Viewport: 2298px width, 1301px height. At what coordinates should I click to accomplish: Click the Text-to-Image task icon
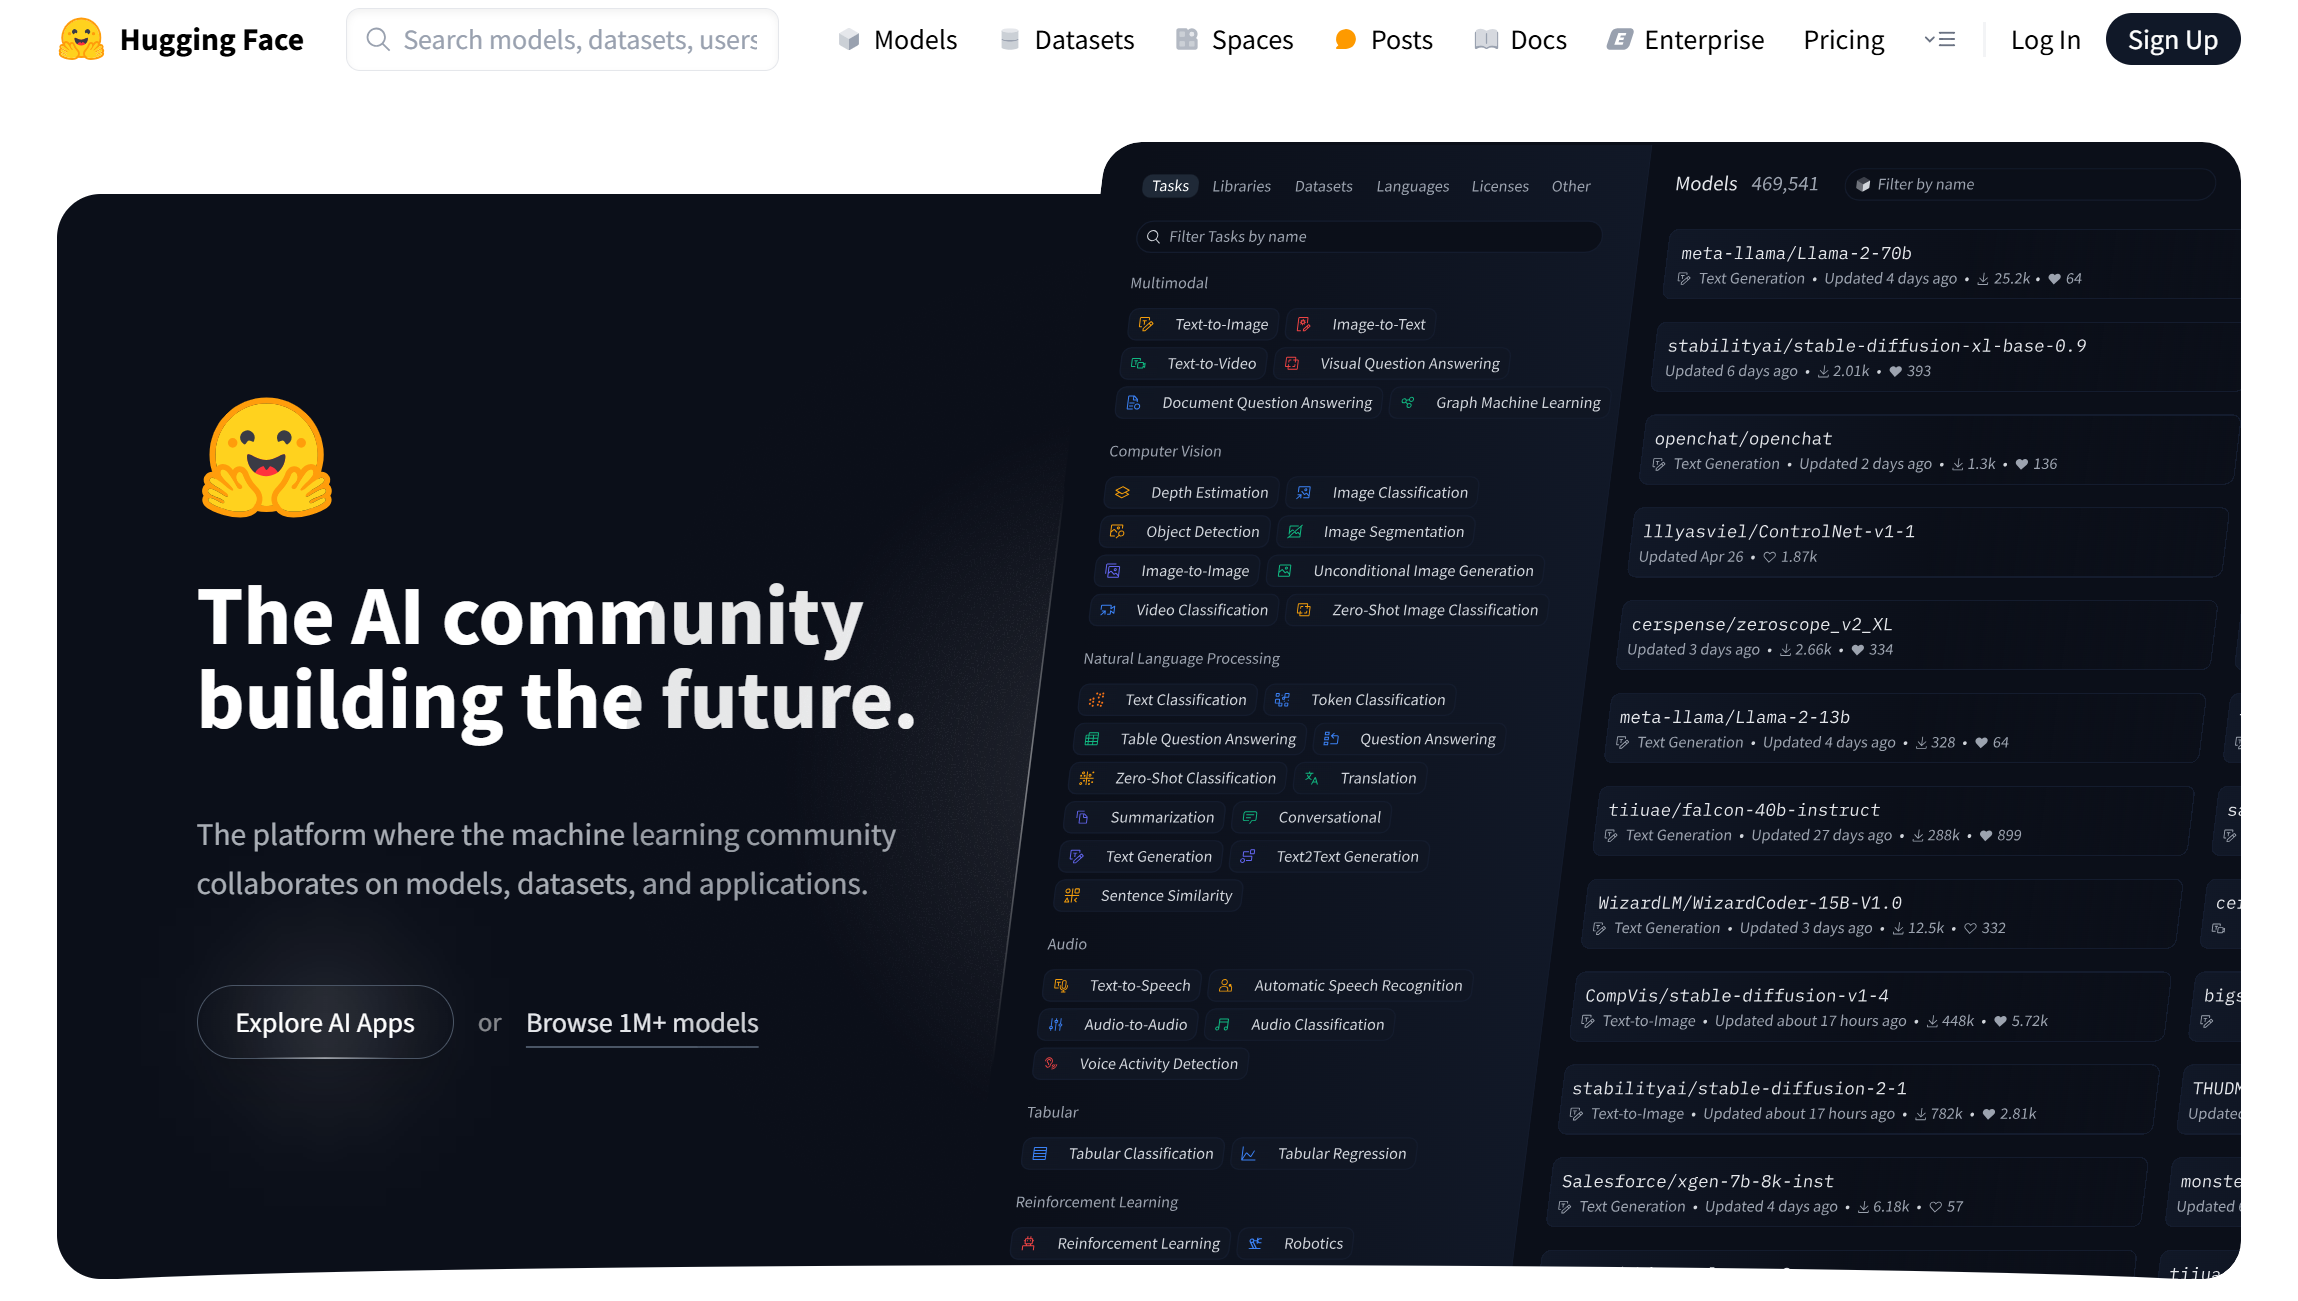pyautogui.click(x=1146, y=324)
